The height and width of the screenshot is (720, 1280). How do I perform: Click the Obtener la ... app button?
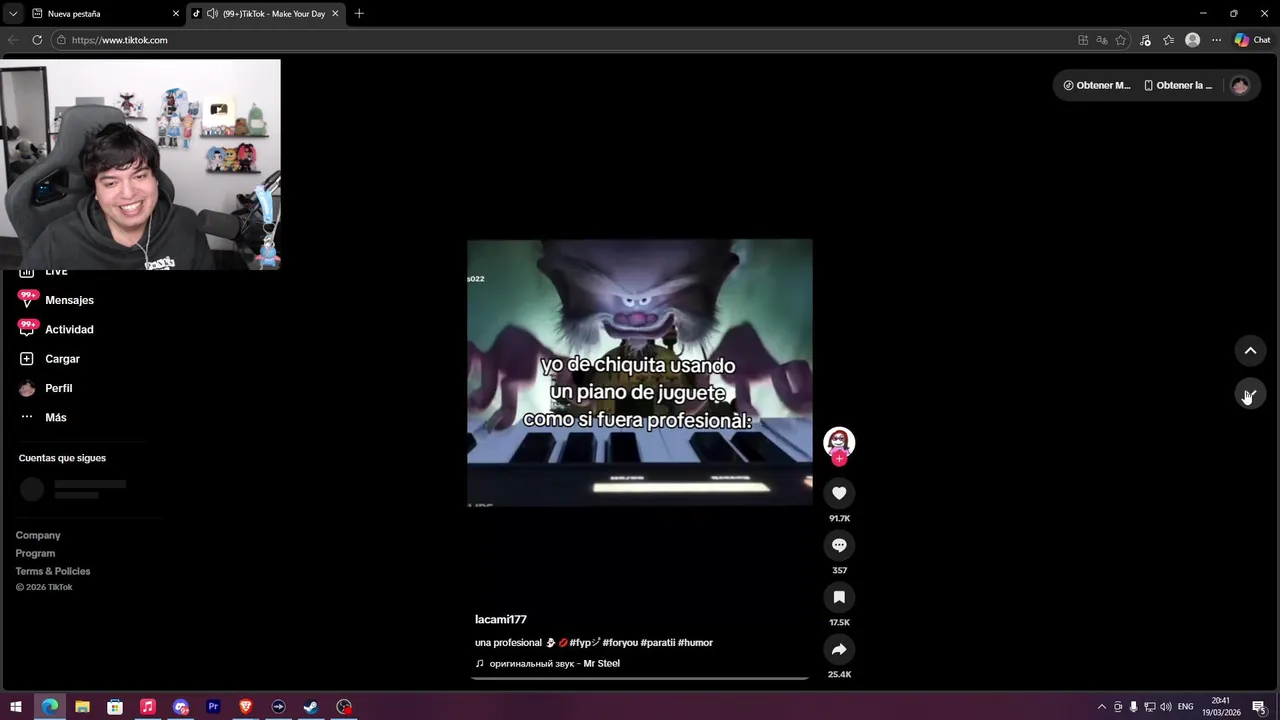1178,85
